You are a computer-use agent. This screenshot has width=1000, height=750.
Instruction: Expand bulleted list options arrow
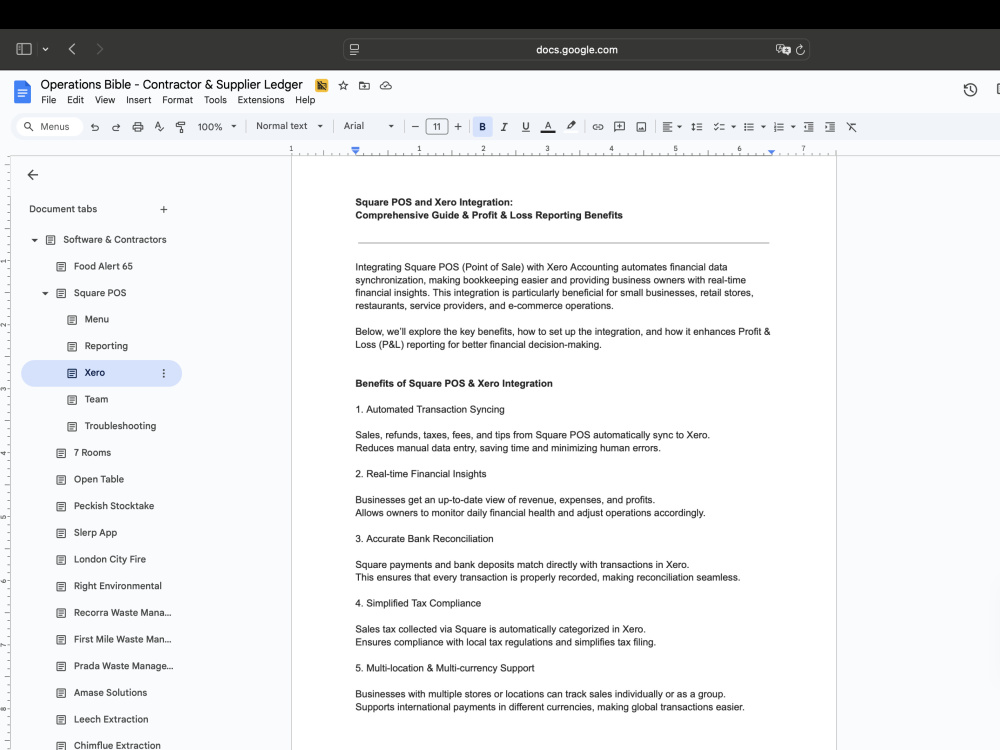pyautogui.click(x=763, y=127)
